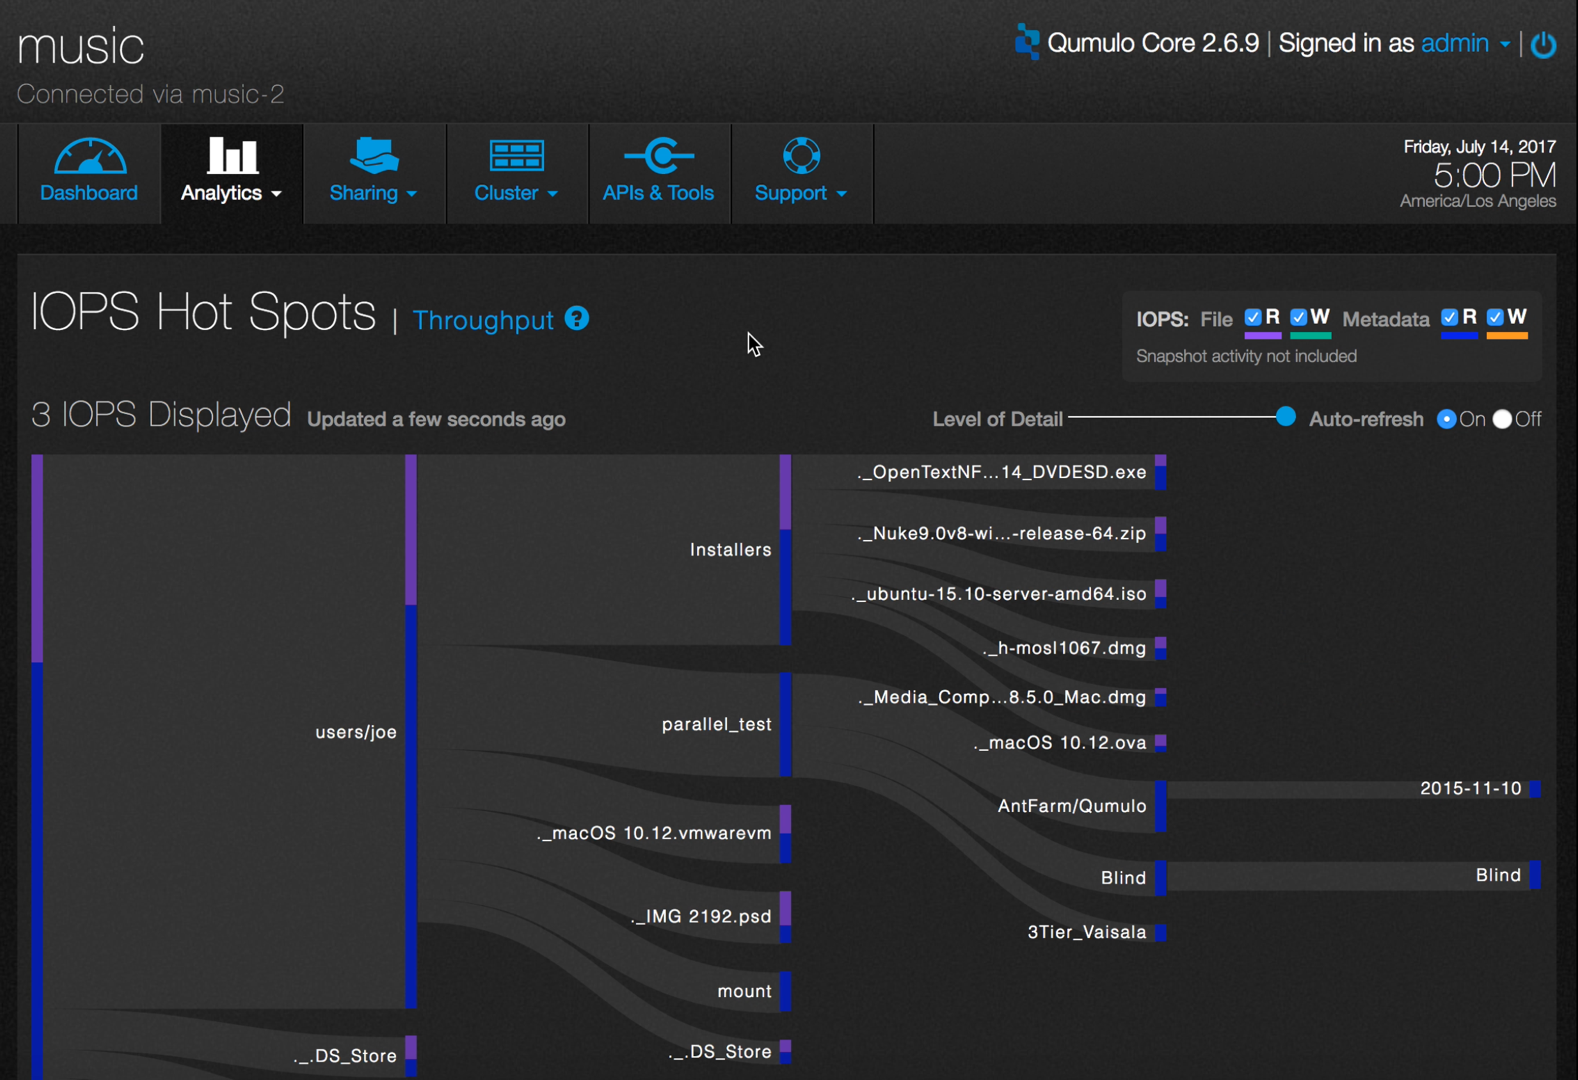Open the Dashboard gauge icon
1578x1080 pixels.
click(89, 156)
